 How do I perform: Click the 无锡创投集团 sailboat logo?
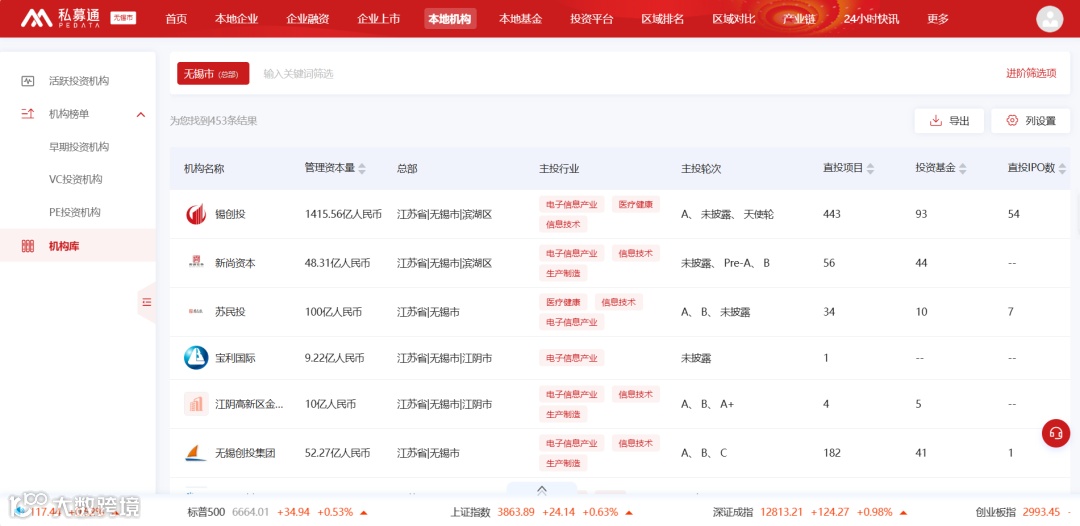[x=196, y=453]
